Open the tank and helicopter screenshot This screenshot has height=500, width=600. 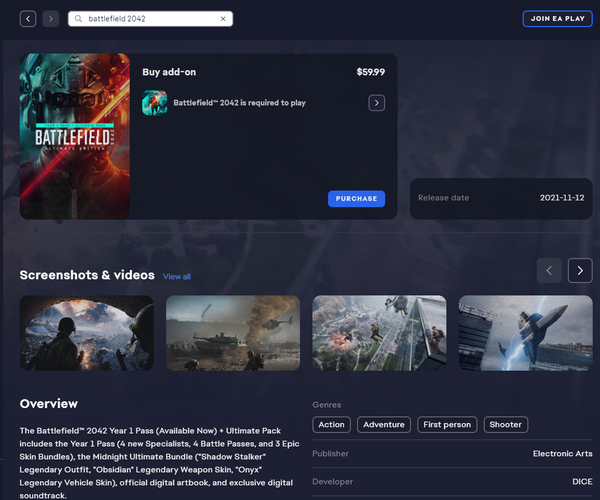(233, 333)
